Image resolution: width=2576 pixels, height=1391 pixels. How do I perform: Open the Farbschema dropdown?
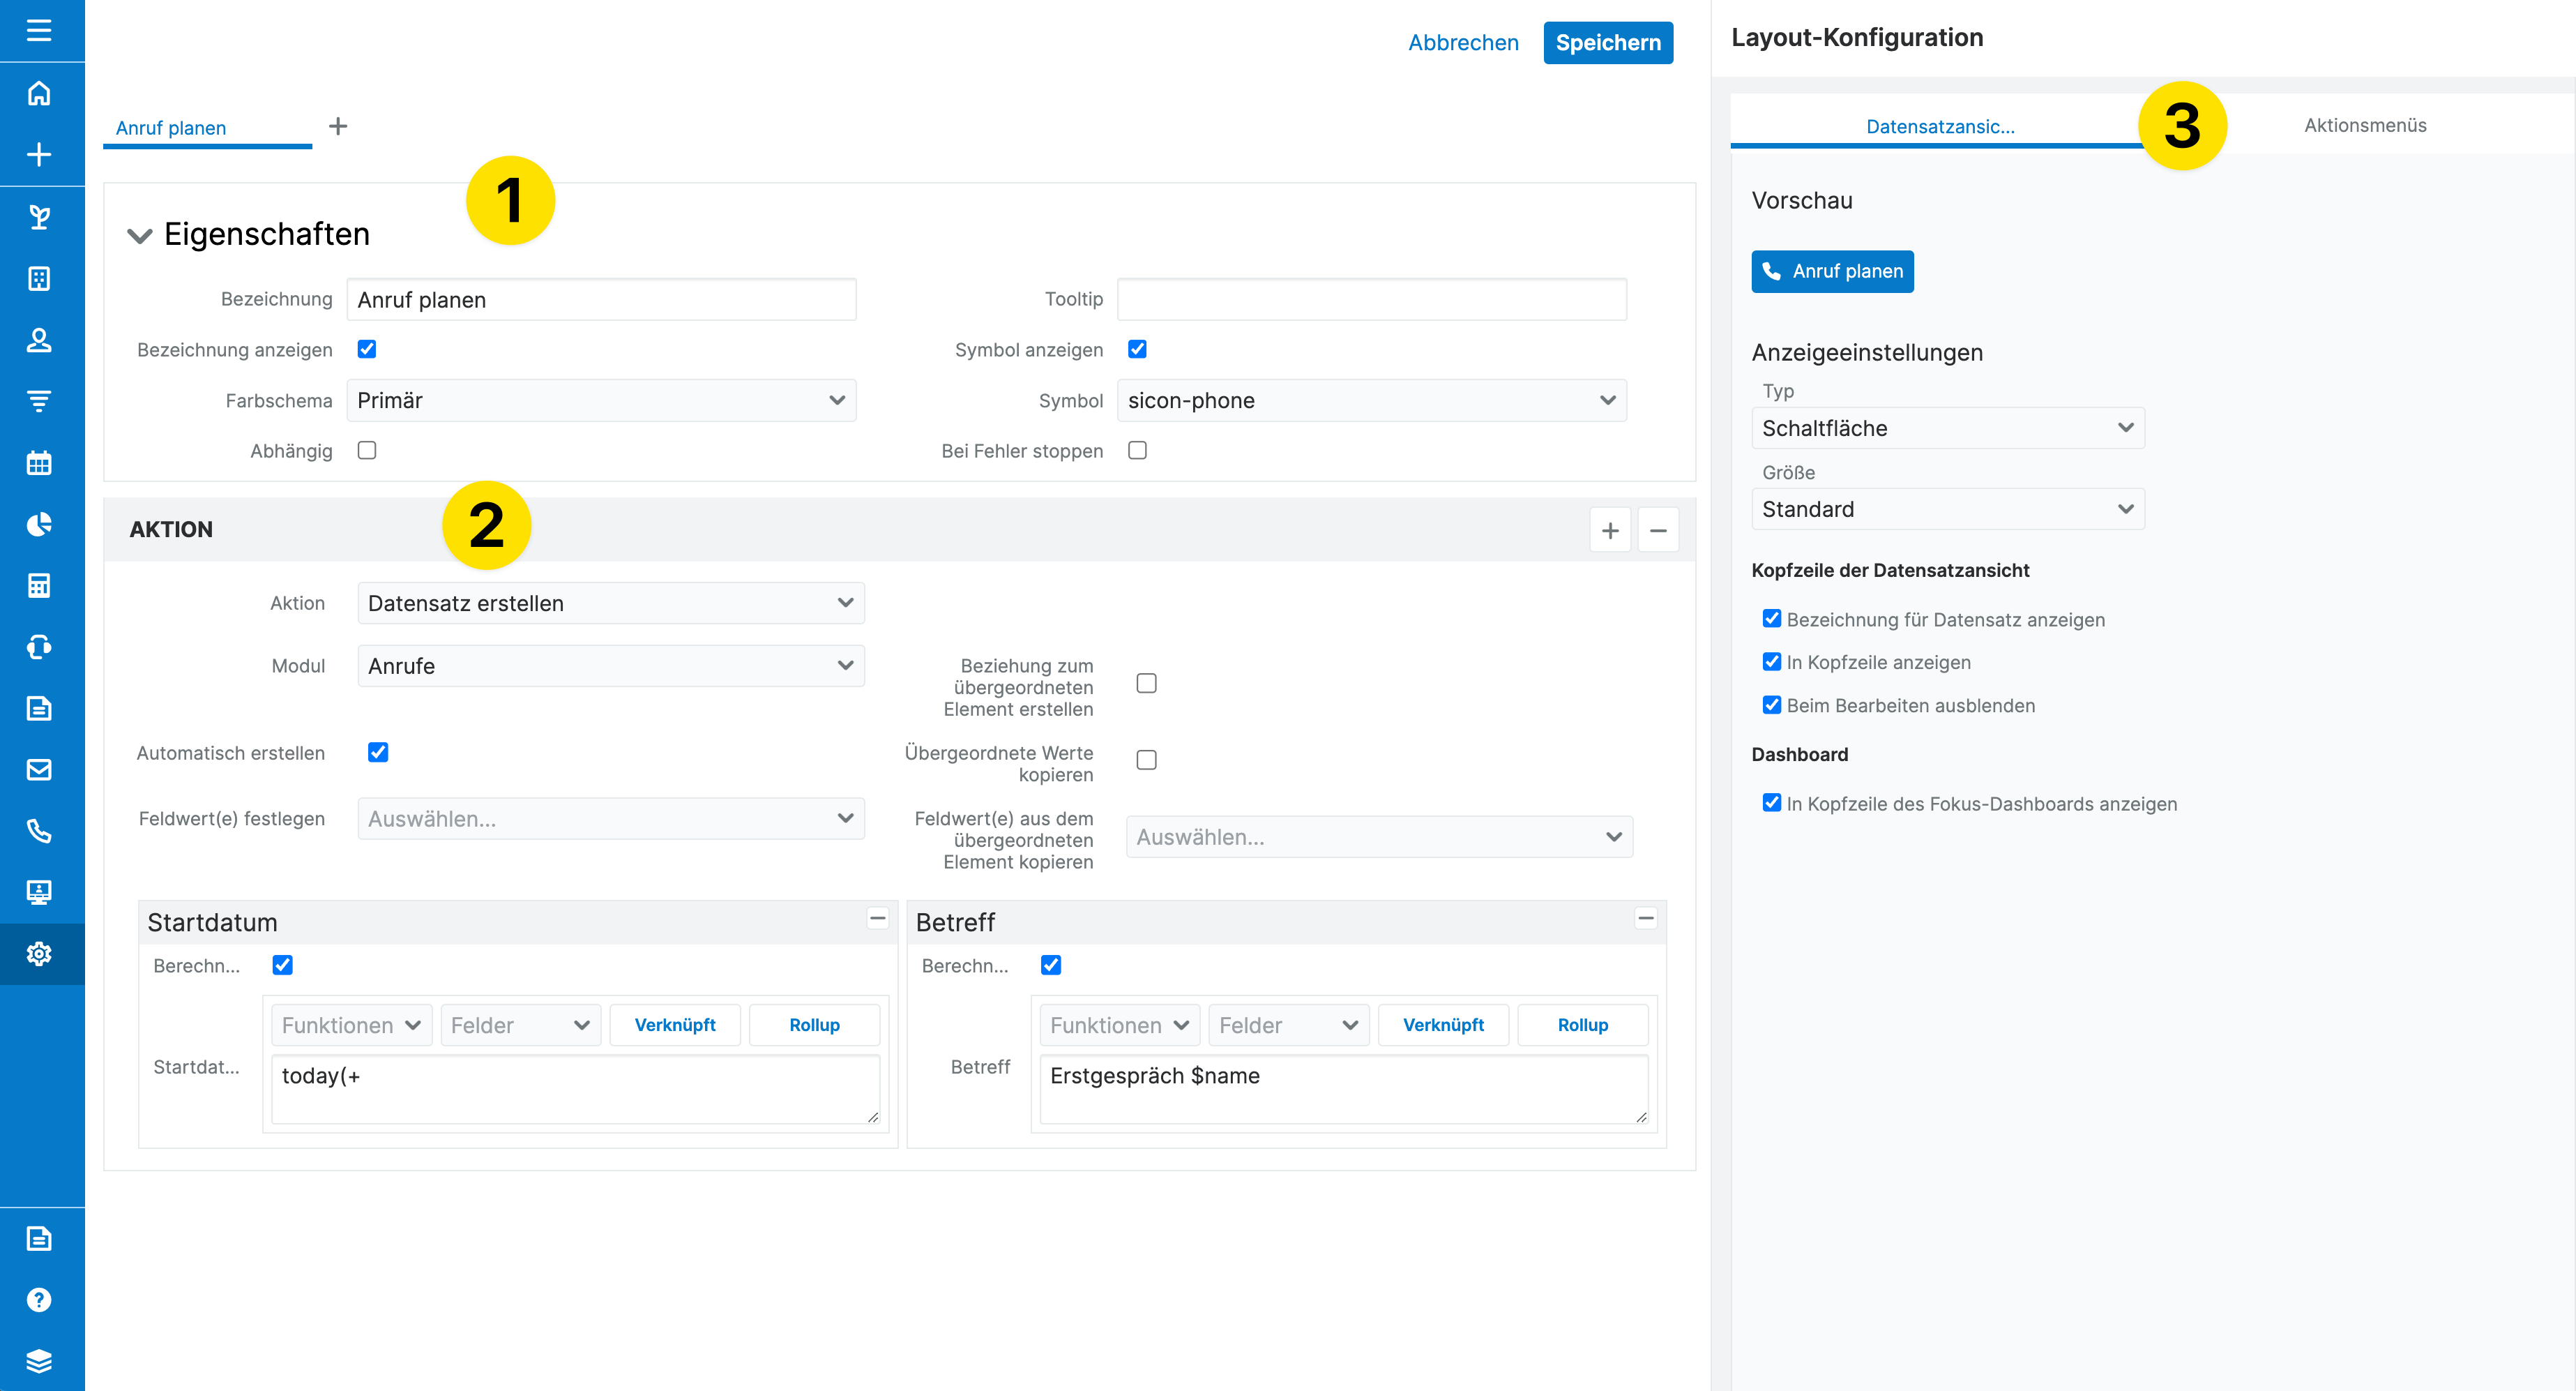pos(602,400)
